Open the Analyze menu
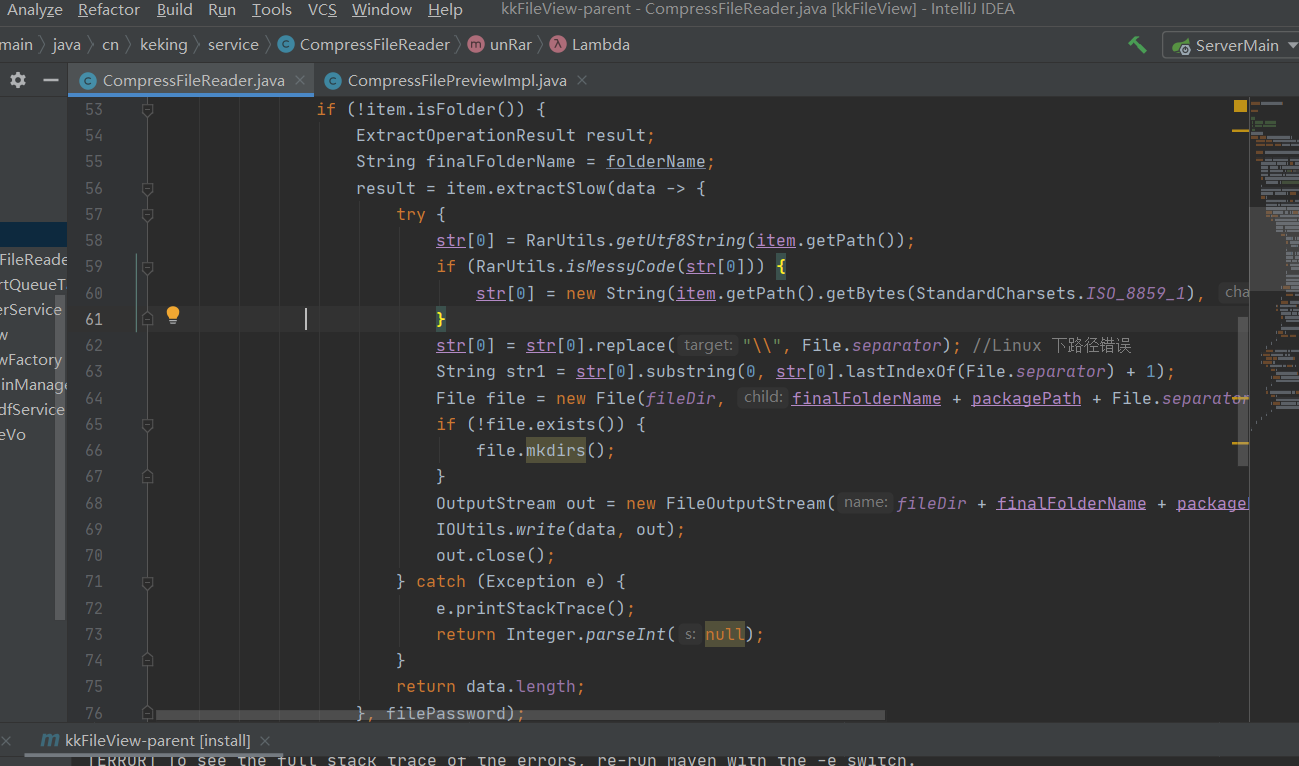1299x766 pixels. pos(35,10)
